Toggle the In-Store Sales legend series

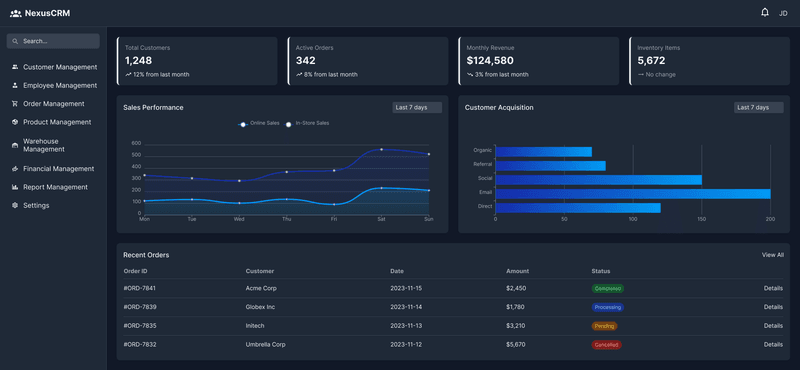point(307,124)
